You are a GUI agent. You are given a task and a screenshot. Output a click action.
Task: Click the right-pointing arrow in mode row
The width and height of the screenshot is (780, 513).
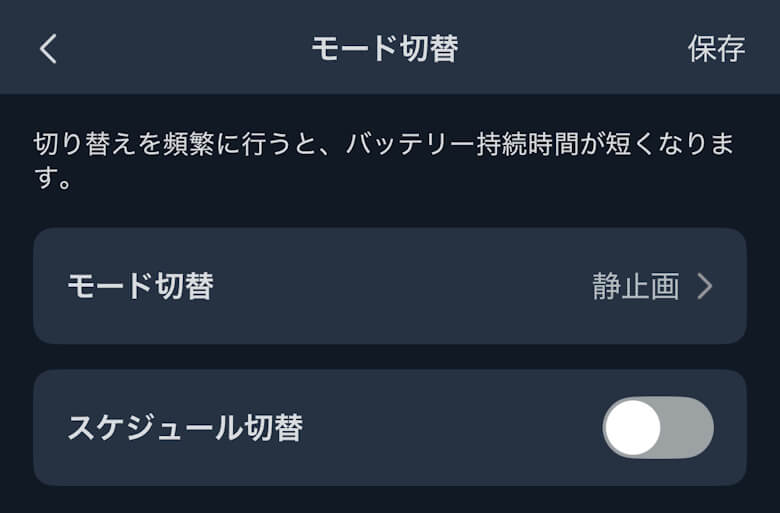[x=705, y=287]
